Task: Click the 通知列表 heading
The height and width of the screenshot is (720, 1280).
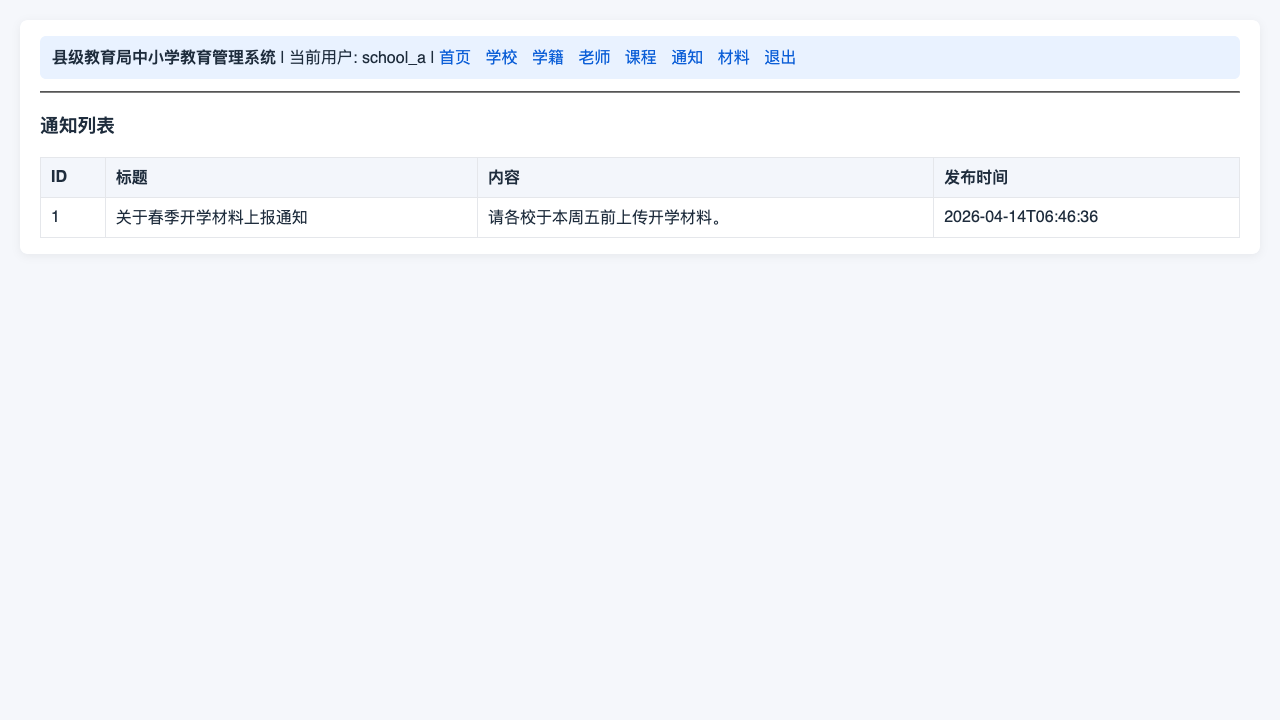Action: tap(77, 126)
